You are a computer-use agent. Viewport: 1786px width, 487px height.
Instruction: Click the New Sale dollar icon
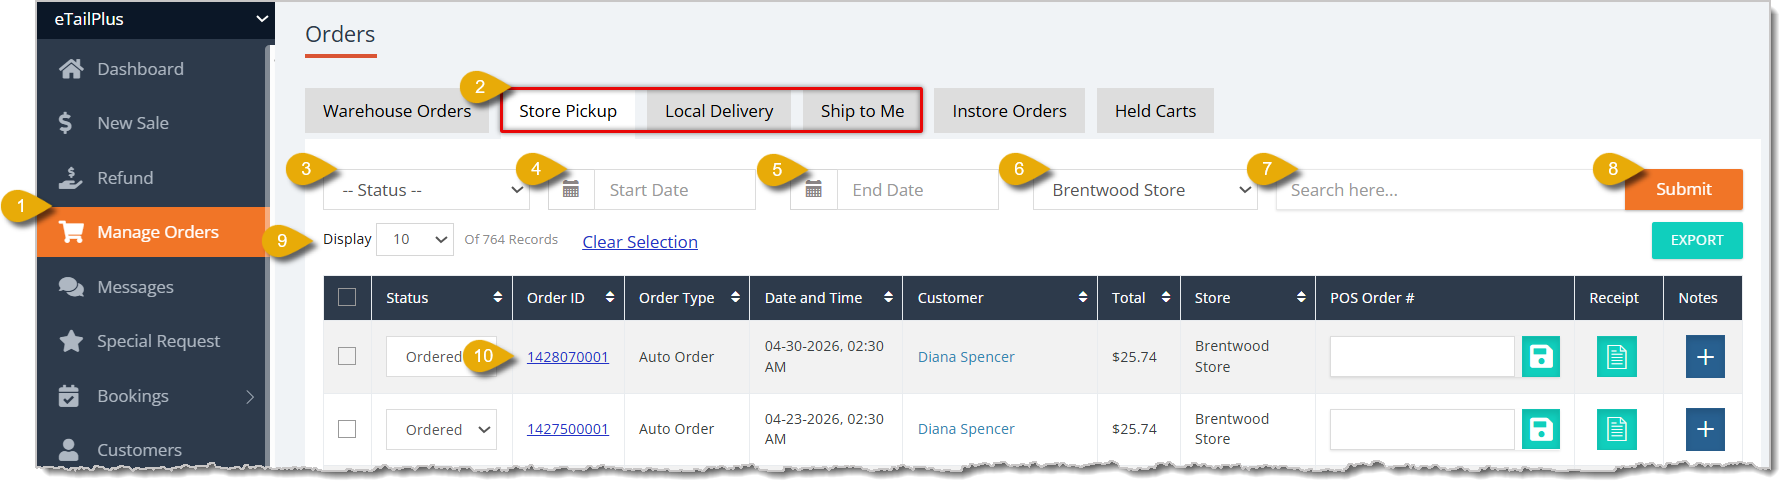point(65,123)
